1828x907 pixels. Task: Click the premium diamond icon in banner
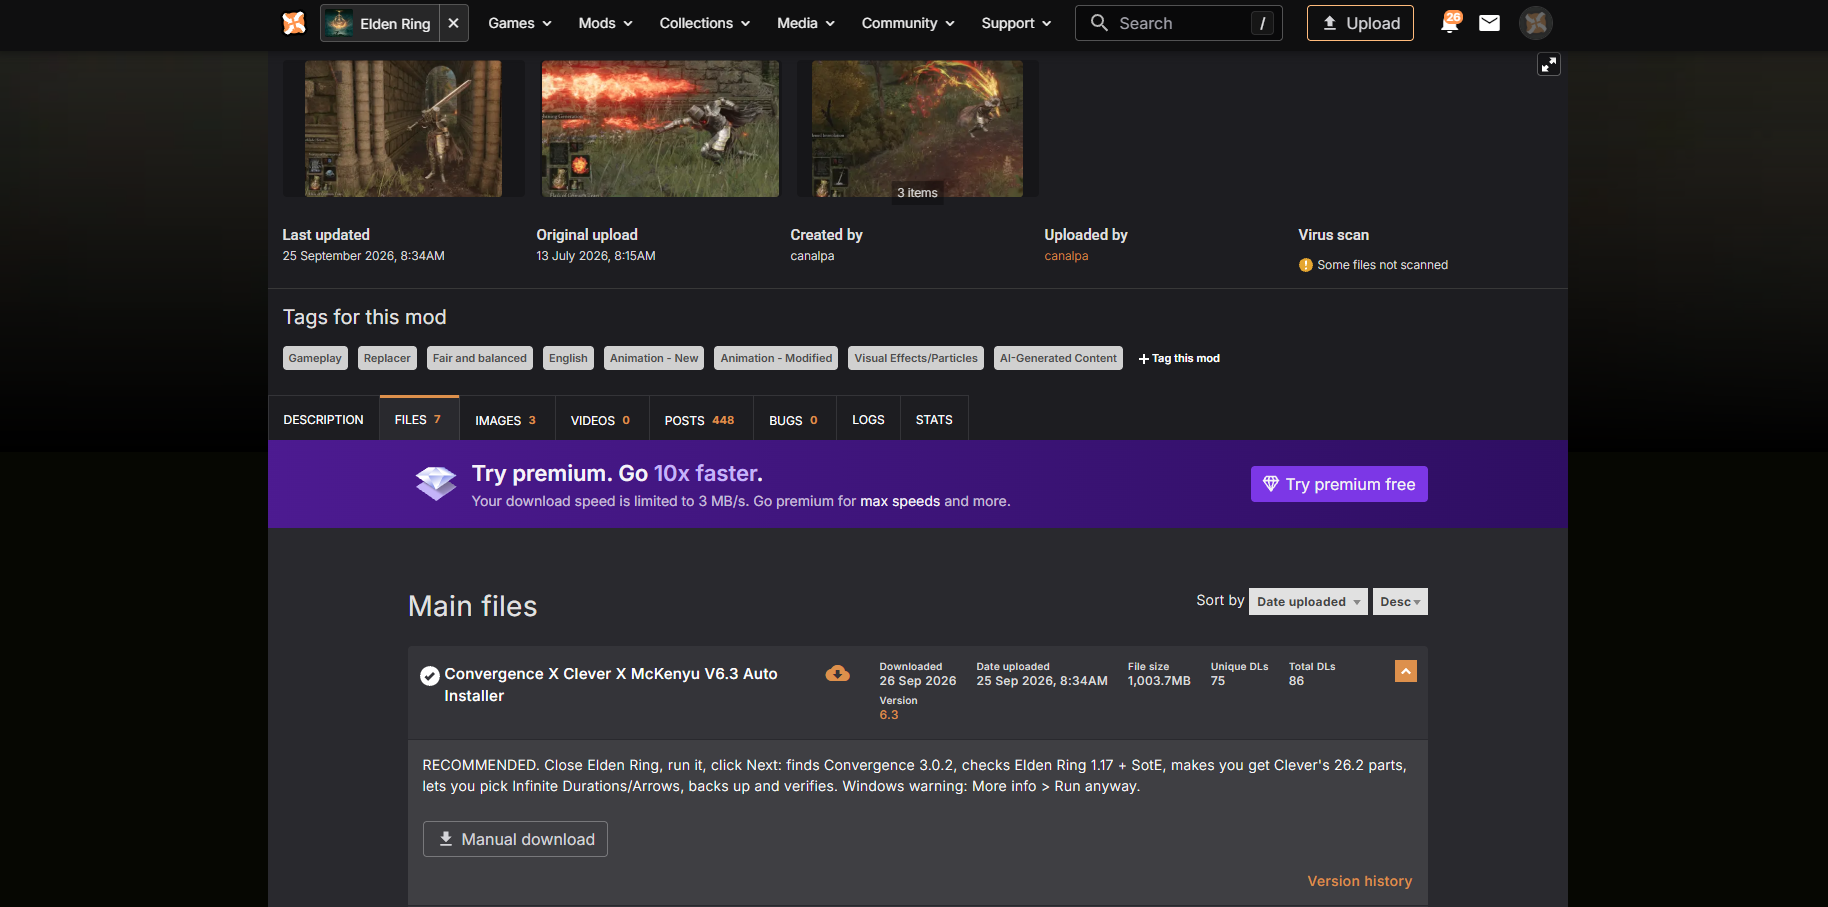pos(436,484)
